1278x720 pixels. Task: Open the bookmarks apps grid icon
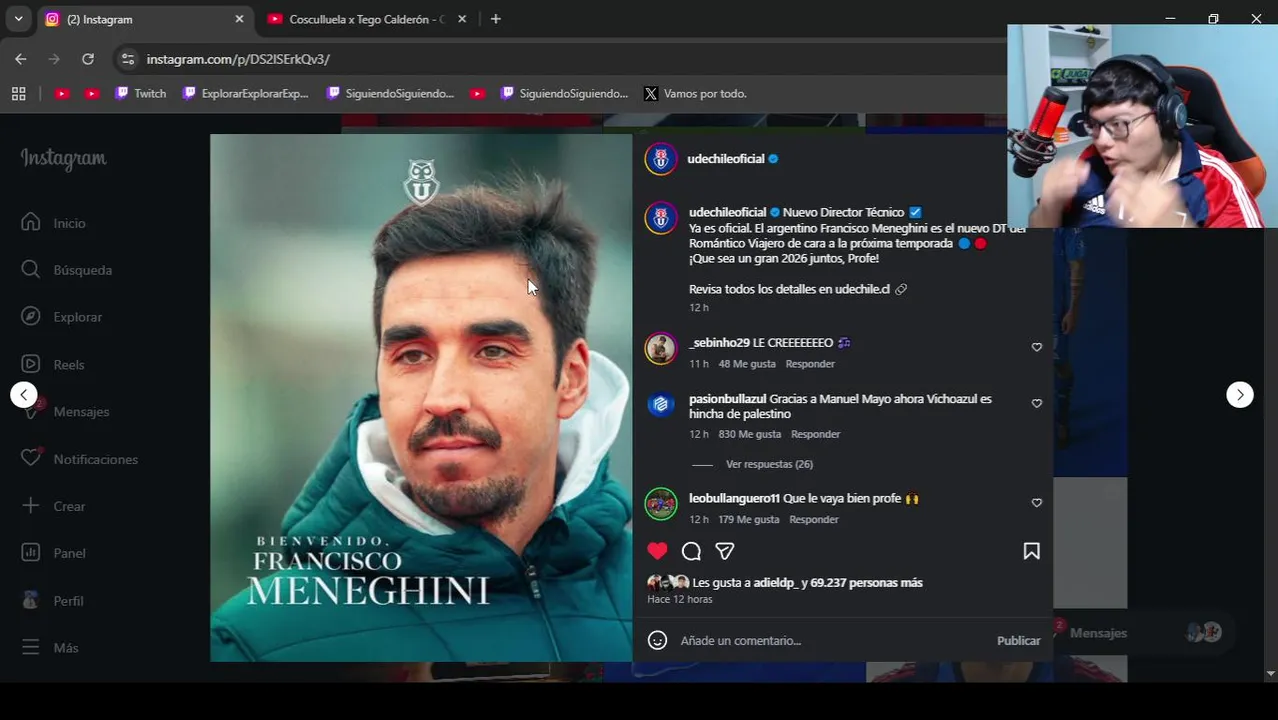coord(18,94)
